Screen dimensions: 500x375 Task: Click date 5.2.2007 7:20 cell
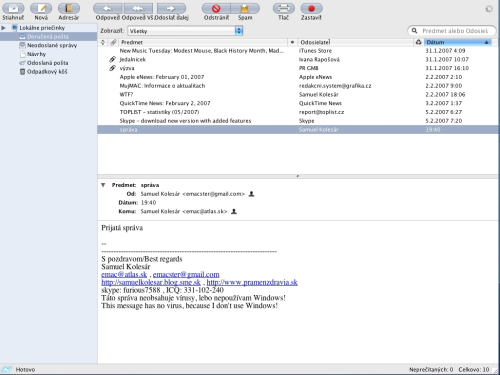point(444,121)
